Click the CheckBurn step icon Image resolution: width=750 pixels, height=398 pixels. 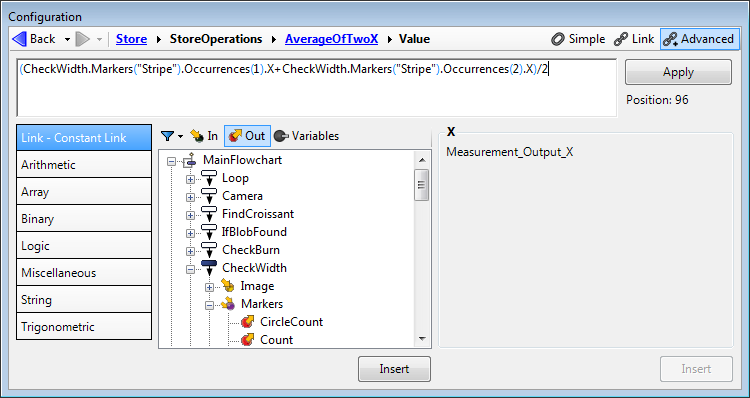(209, 250)
